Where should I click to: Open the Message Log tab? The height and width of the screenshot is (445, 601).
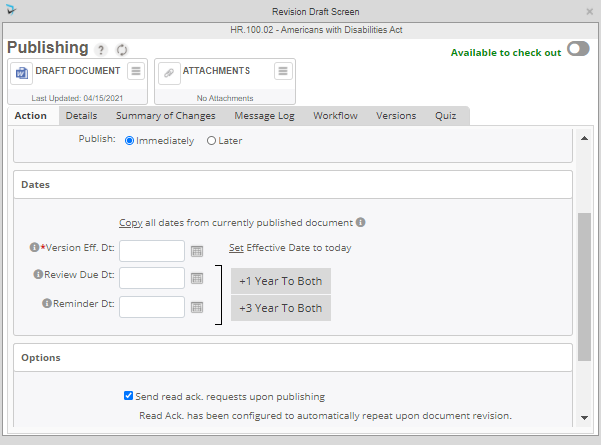pos(264,116)
